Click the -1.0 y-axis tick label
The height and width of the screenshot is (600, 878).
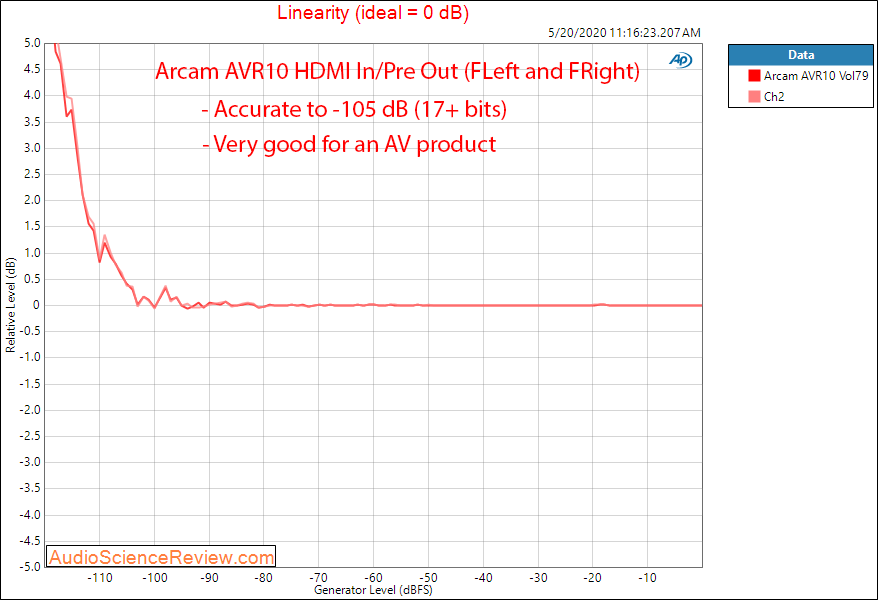(x=30, y=357)
